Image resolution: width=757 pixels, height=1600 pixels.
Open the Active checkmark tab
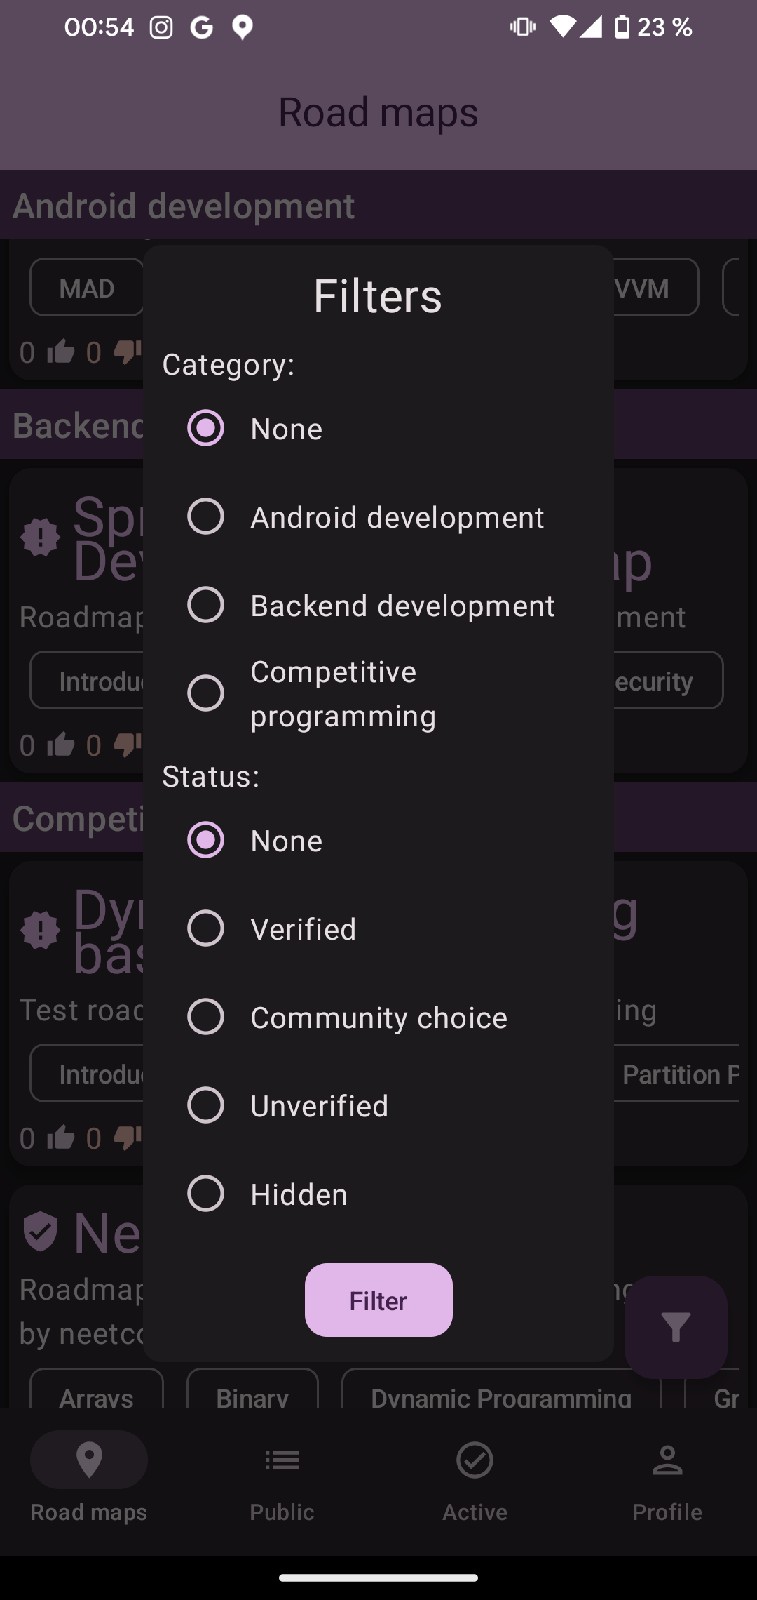[475, 1478]
